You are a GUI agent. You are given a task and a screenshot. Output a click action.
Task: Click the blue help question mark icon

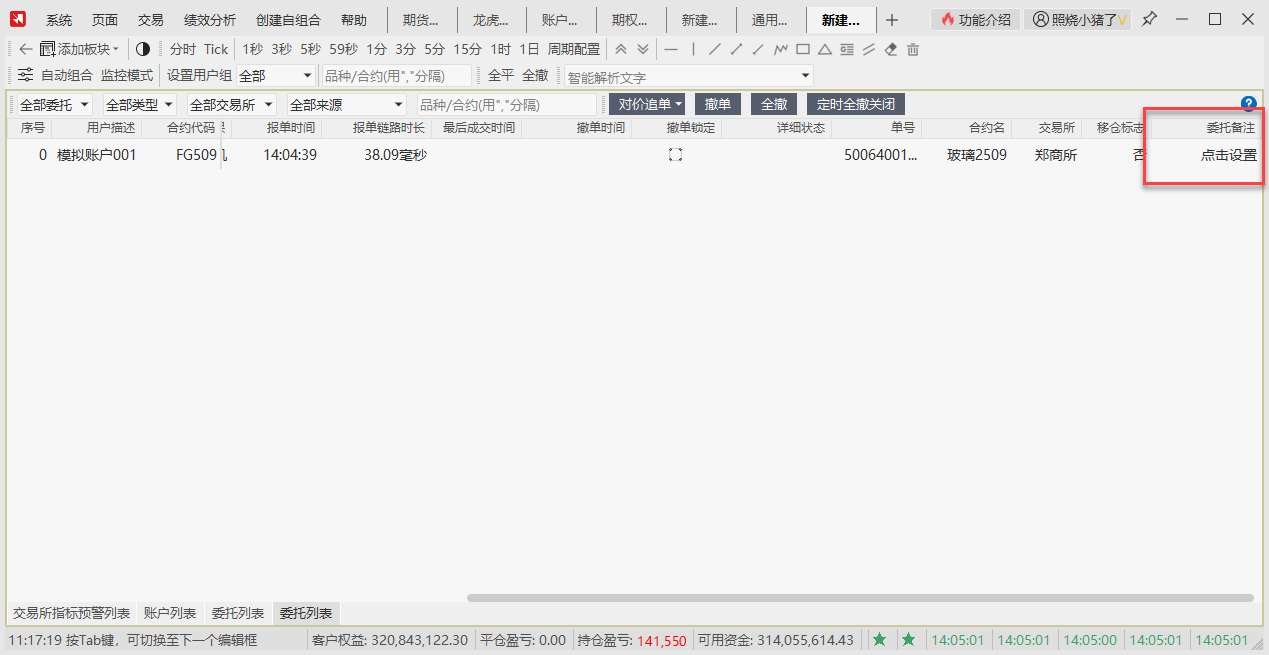tap(1248, 103)
